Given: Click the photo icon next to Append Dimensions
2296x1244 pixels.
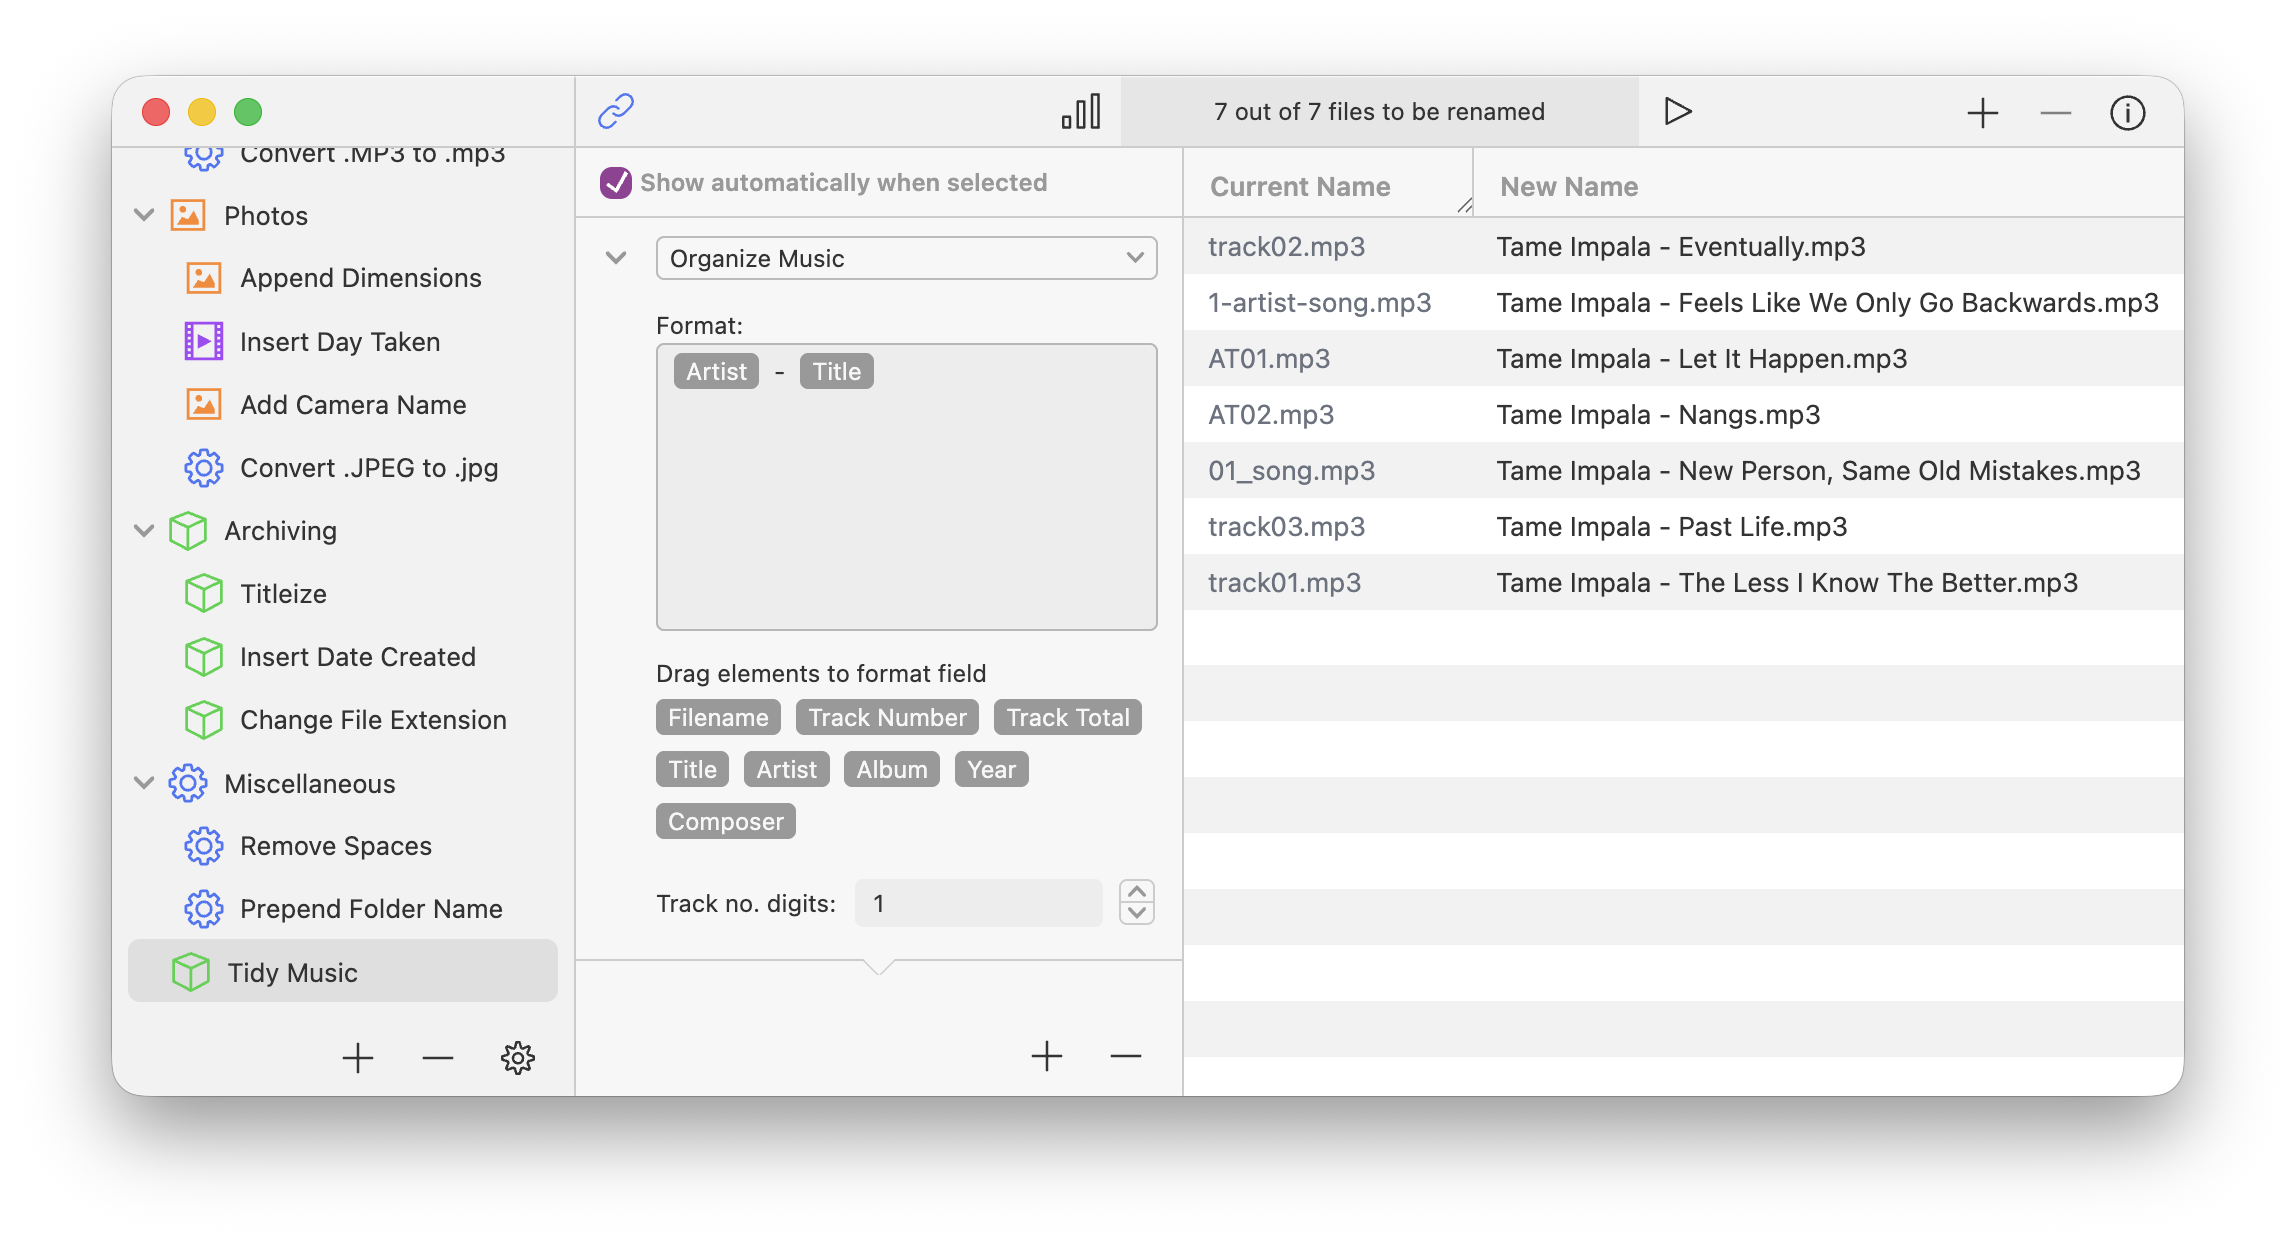Looking at the screenshot, I should tap(203, 278).
